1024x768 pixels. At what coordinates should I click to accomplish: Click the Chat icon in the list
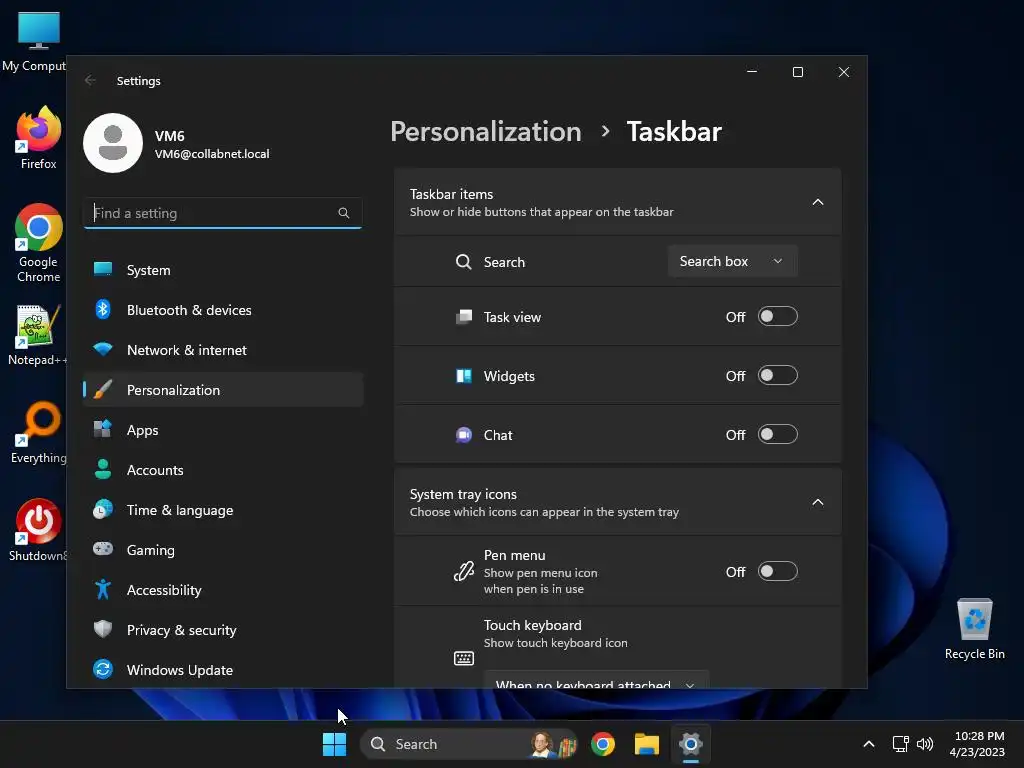(464, 435)
